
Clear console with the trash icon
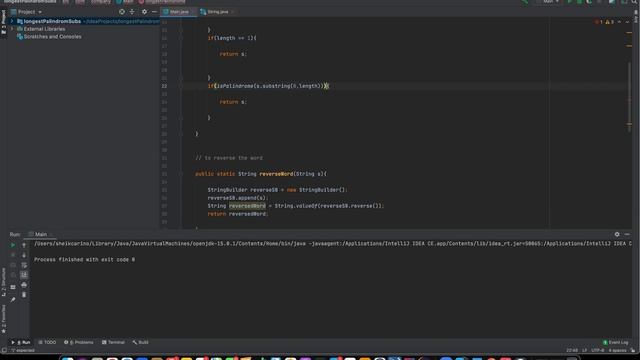coord(24,294)
